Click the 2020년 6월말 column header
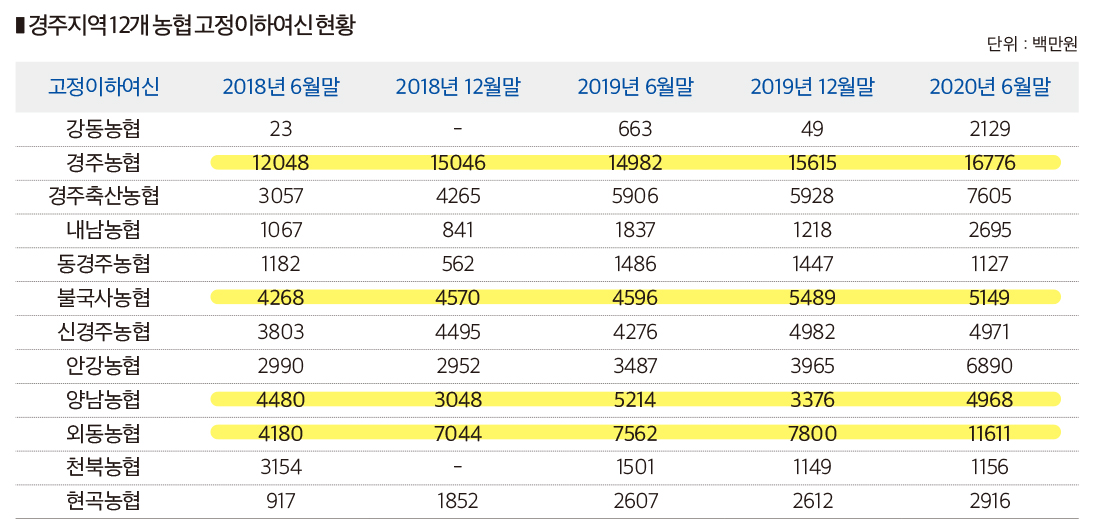The width and height of the screenshot is (1102, 525). click(990, 87)
